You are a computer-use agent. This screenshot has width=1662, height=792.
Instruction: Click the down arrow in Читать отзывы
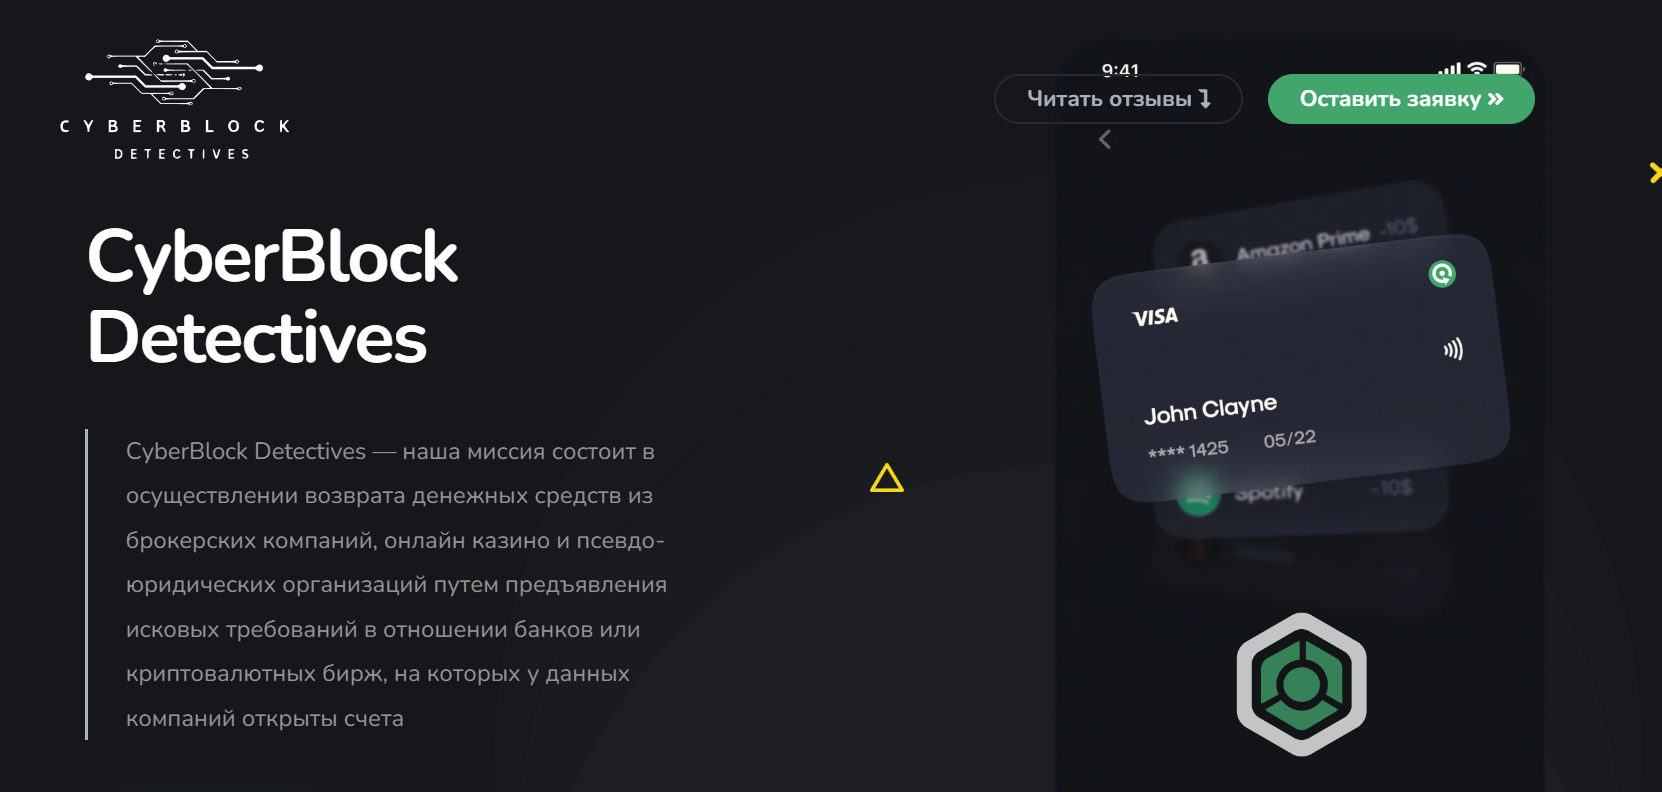point(1205,99)
